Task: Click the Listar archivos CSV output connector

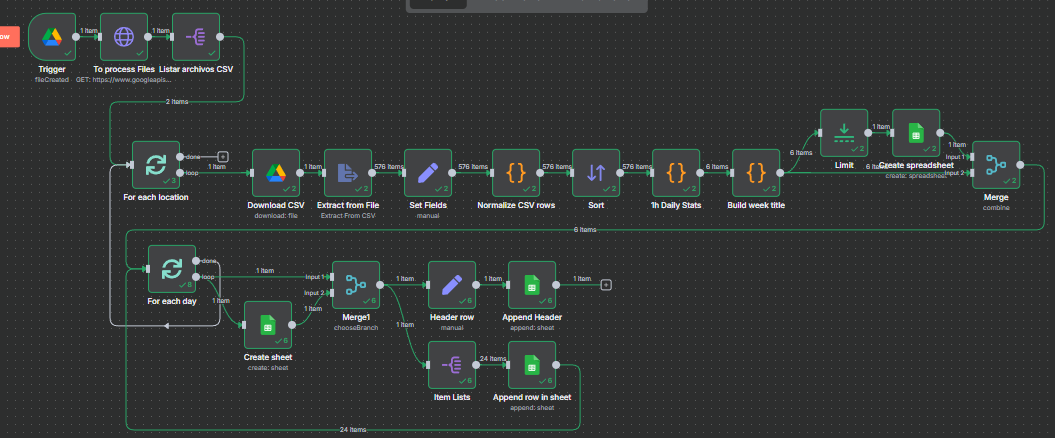Action: point(220,37)
